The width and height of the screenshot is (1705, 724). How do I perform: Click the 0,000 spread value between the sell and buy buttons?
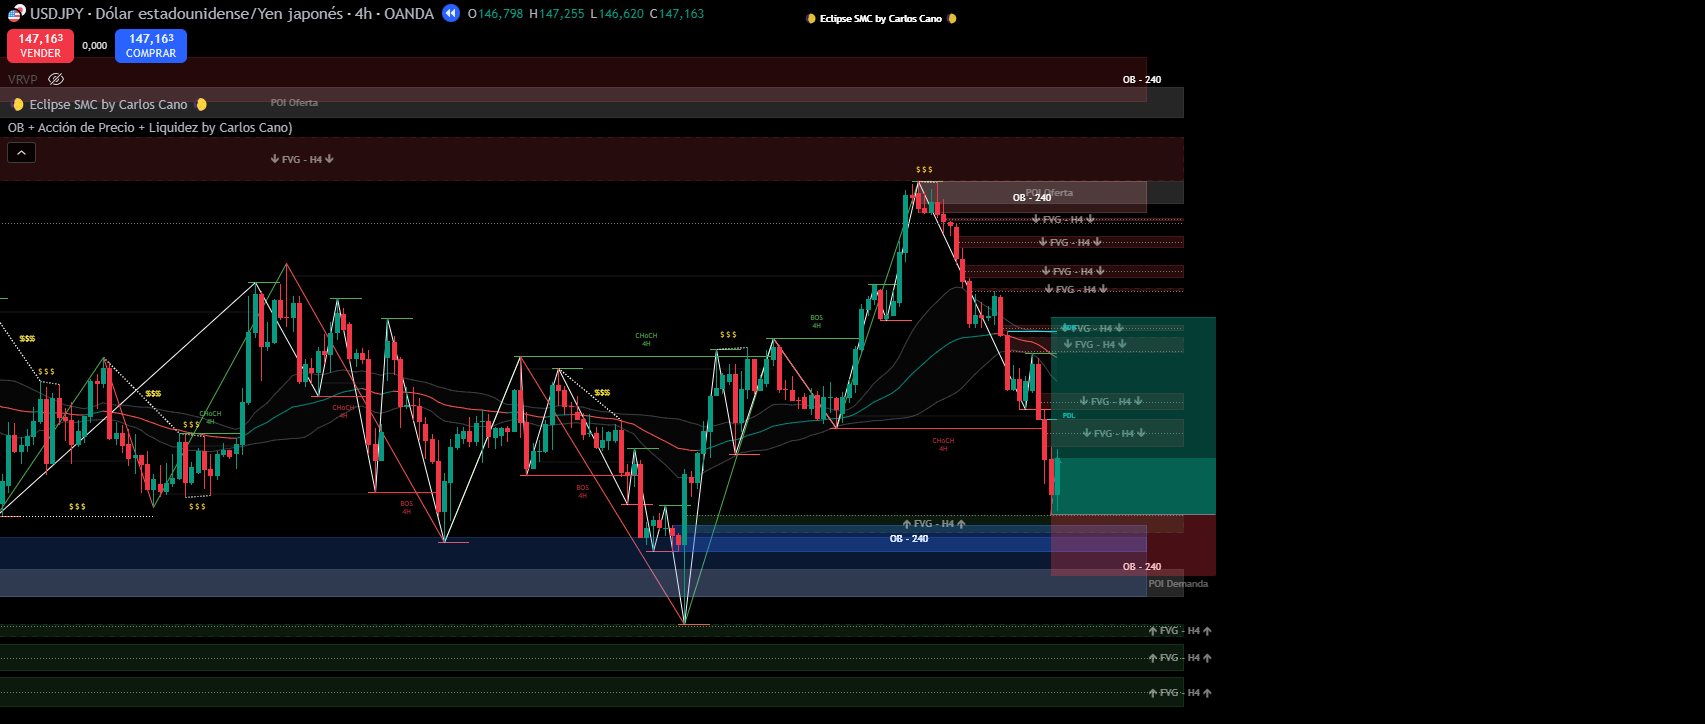click(x=95, y=46)
